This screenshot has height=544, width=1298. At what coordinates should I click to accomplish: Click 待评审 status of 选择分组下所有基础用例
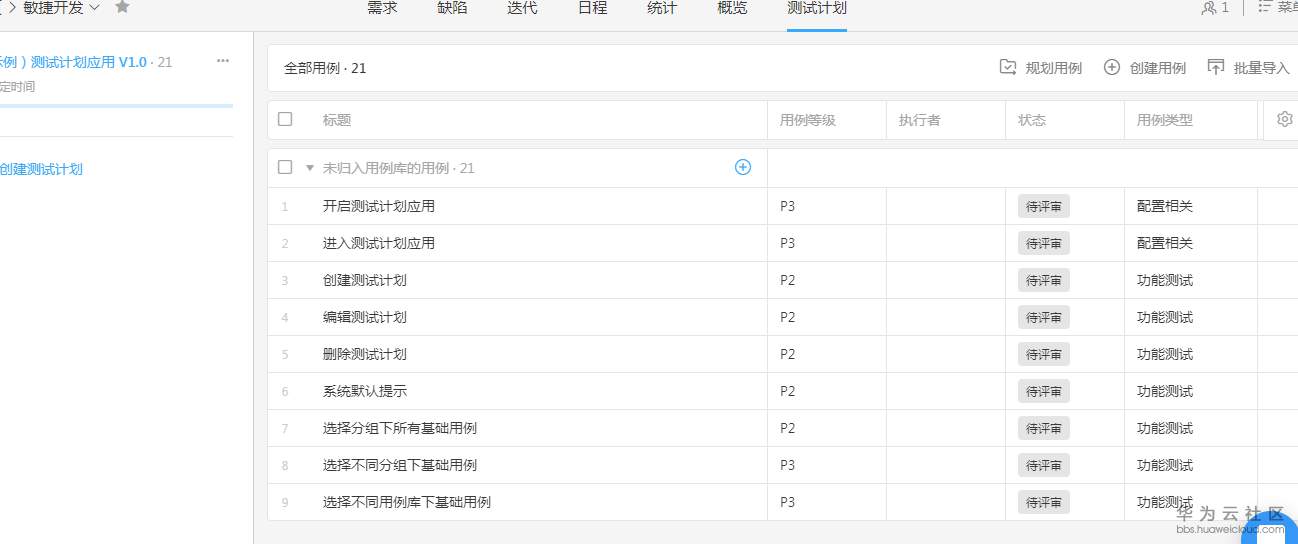(x=1044, y=428)
